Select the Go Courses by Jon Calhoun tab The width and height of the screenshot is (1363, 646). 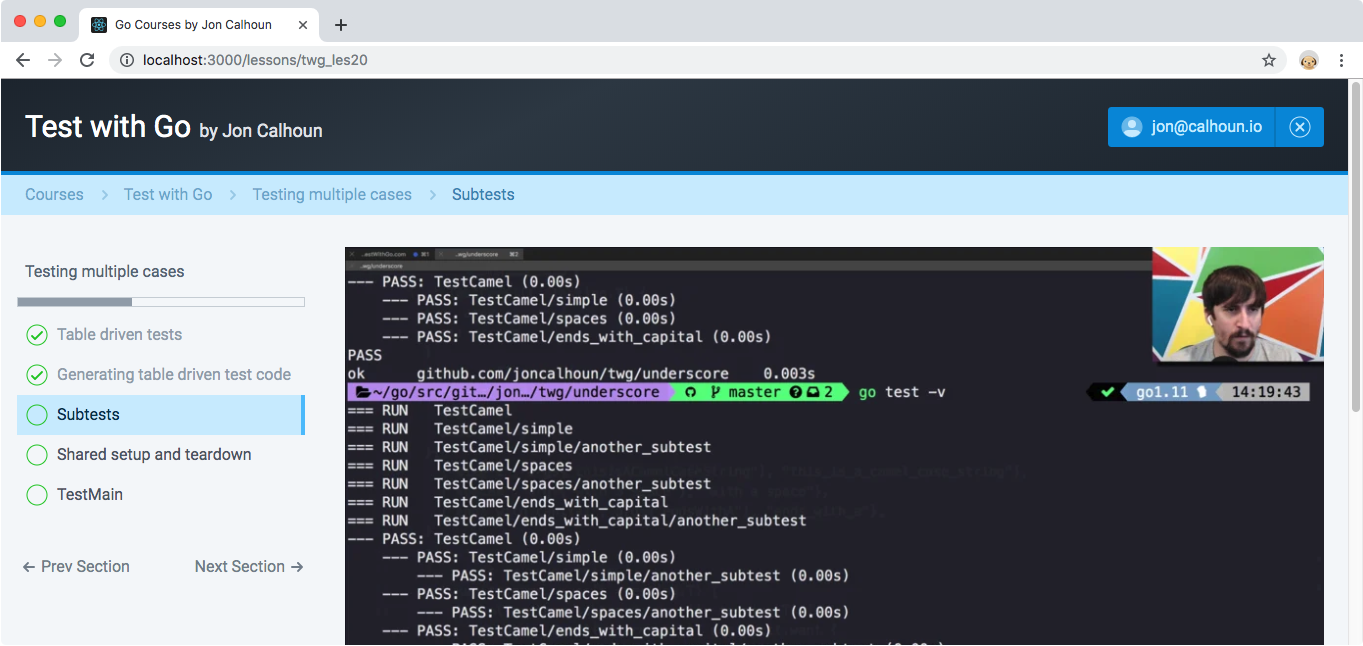click(197, 25)
